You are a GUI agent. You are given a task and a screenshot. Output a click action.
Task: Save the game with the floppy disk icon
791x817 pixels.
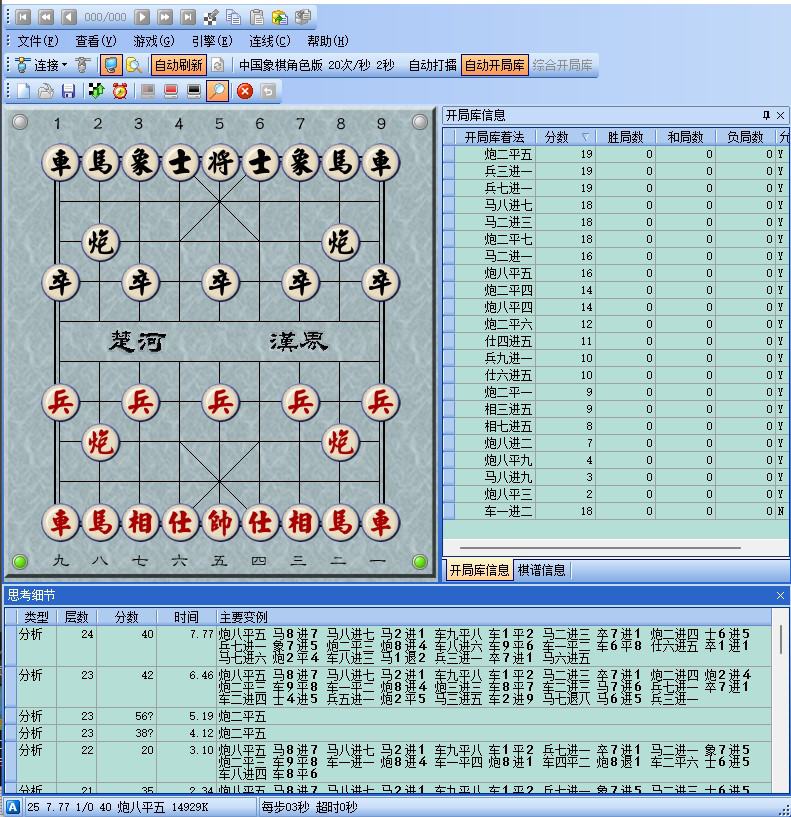(x=68, y=91)
